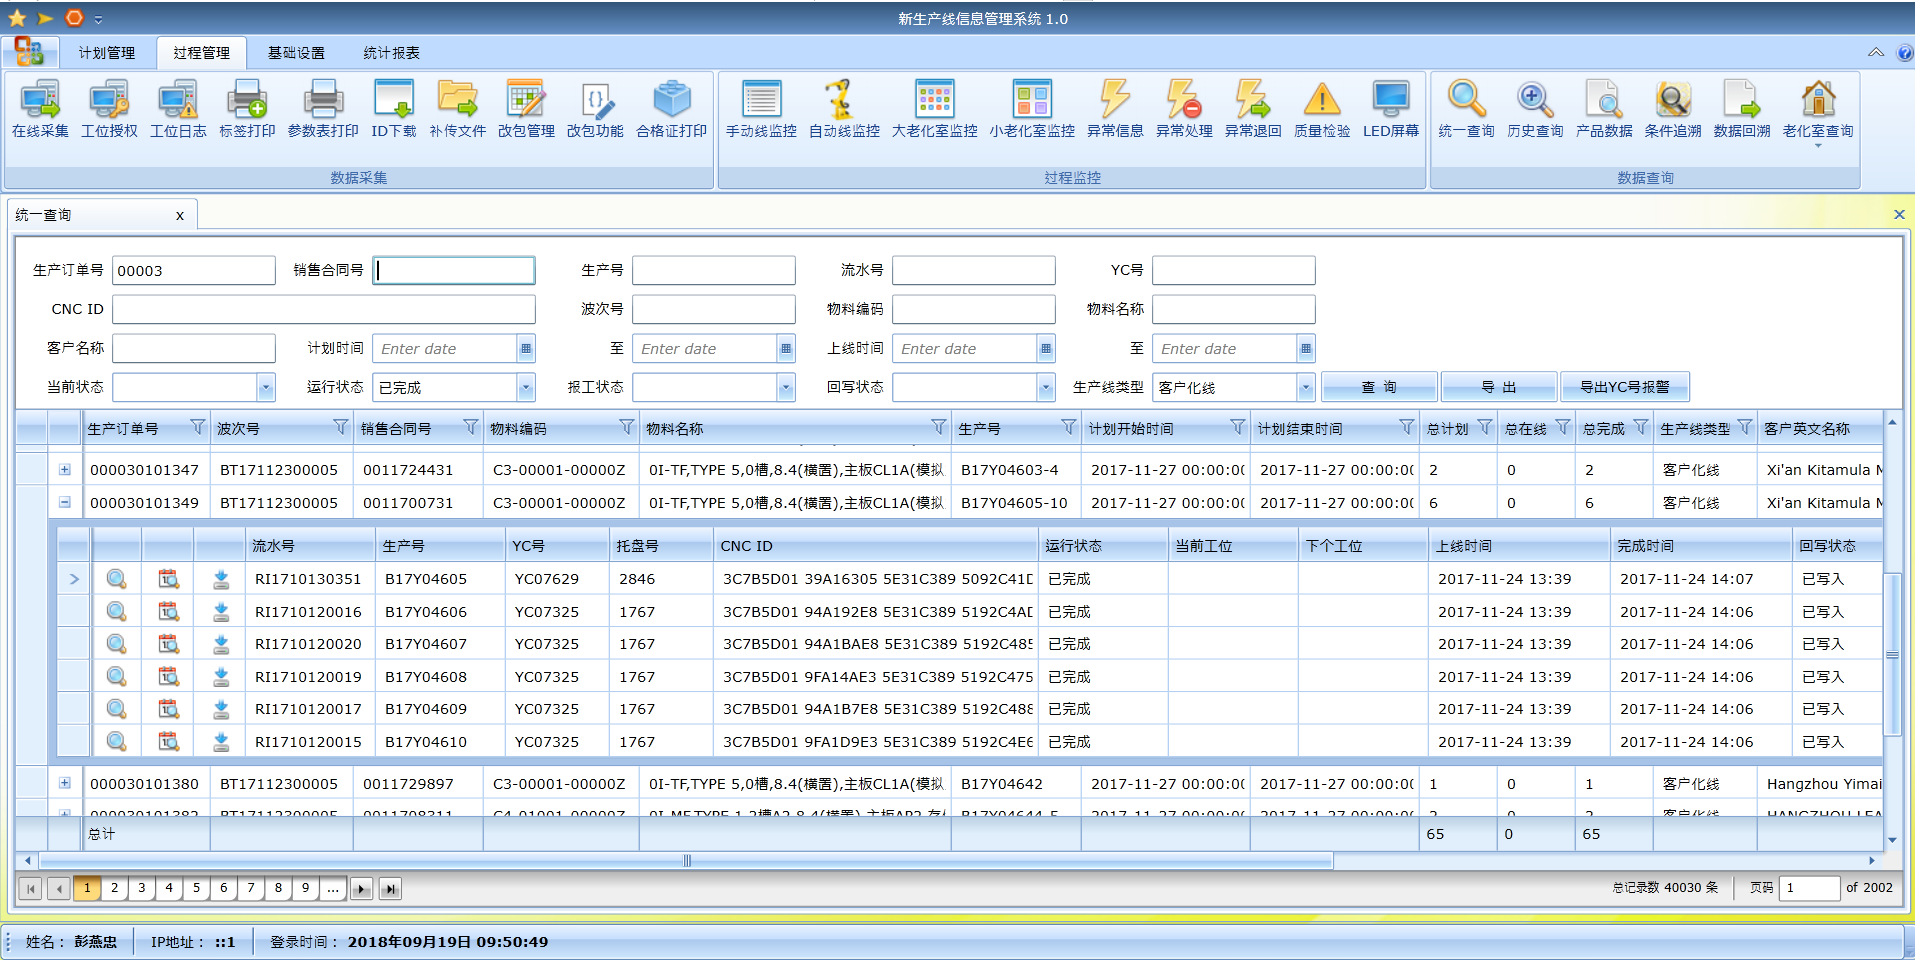Collapse order row 000030101349
Viewport: 1915px width, 960px height.
point(65,503)
